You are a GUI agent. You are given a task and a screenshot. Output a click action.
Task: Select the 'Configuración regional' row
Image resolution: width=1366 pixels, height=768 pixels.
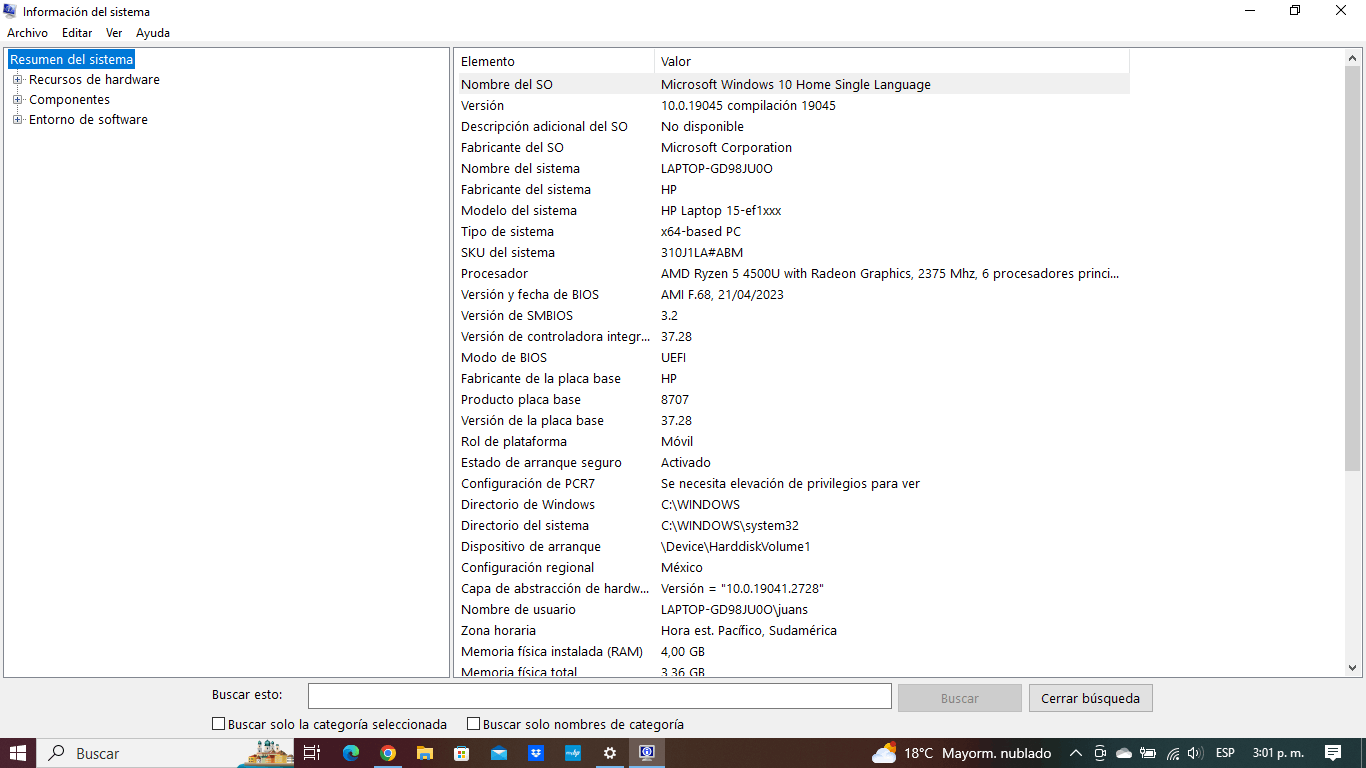(x=793, y=568)
